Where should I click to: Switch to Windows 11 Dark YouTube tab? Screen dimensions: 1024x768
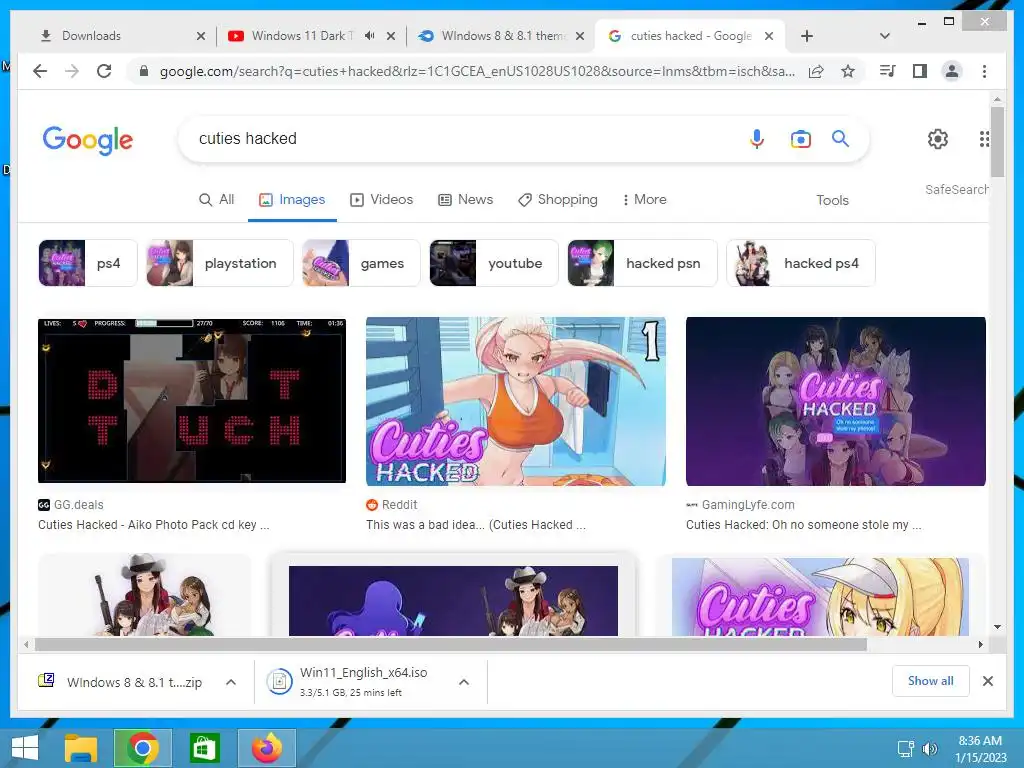pyautogui.click(x=301, y=36)
